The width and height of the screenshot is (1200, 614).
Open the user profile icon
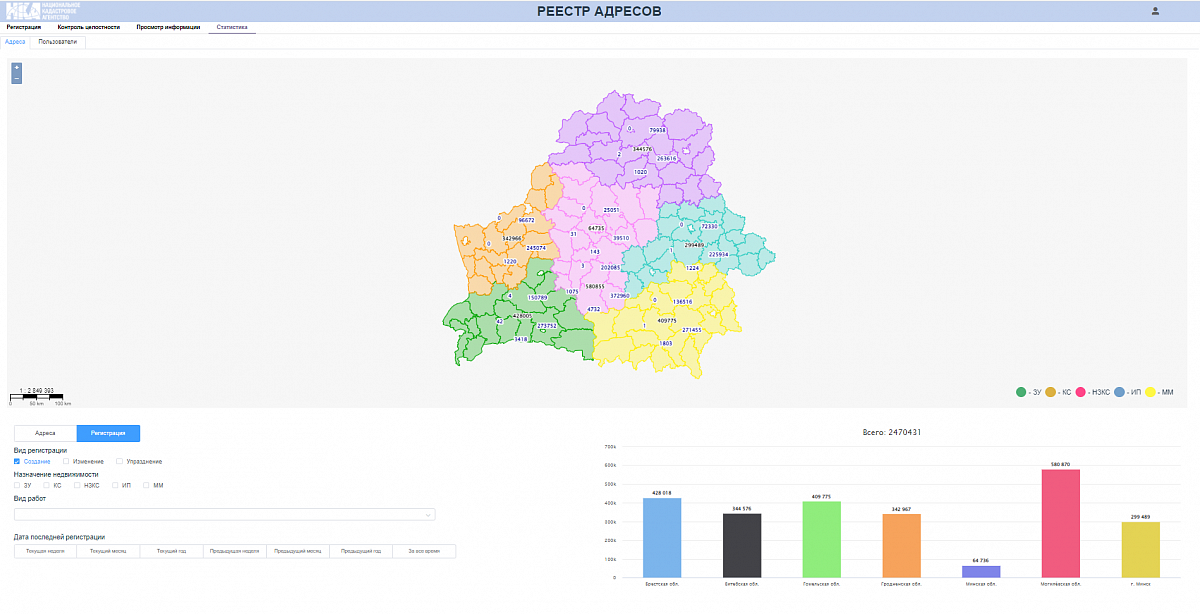pos(1155,11)
